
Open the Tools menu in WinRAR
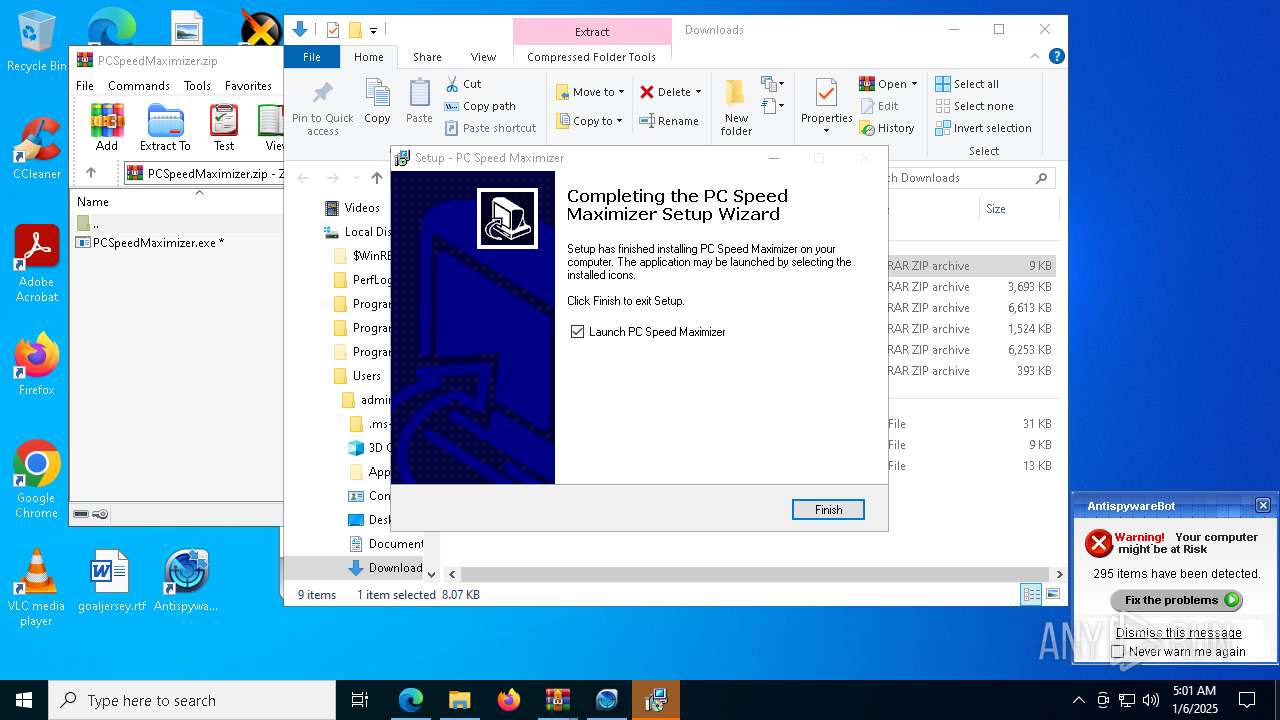(197, 86)
